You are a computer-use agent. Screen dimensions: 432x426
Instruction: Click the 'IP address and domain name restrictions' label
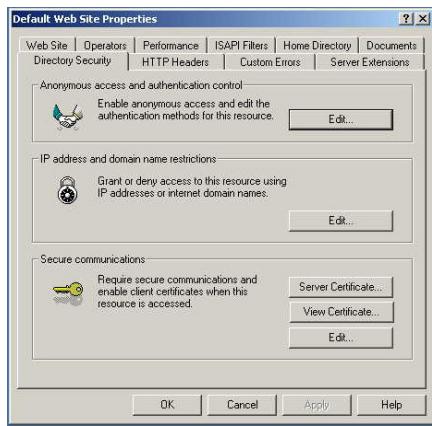(128, 159)
